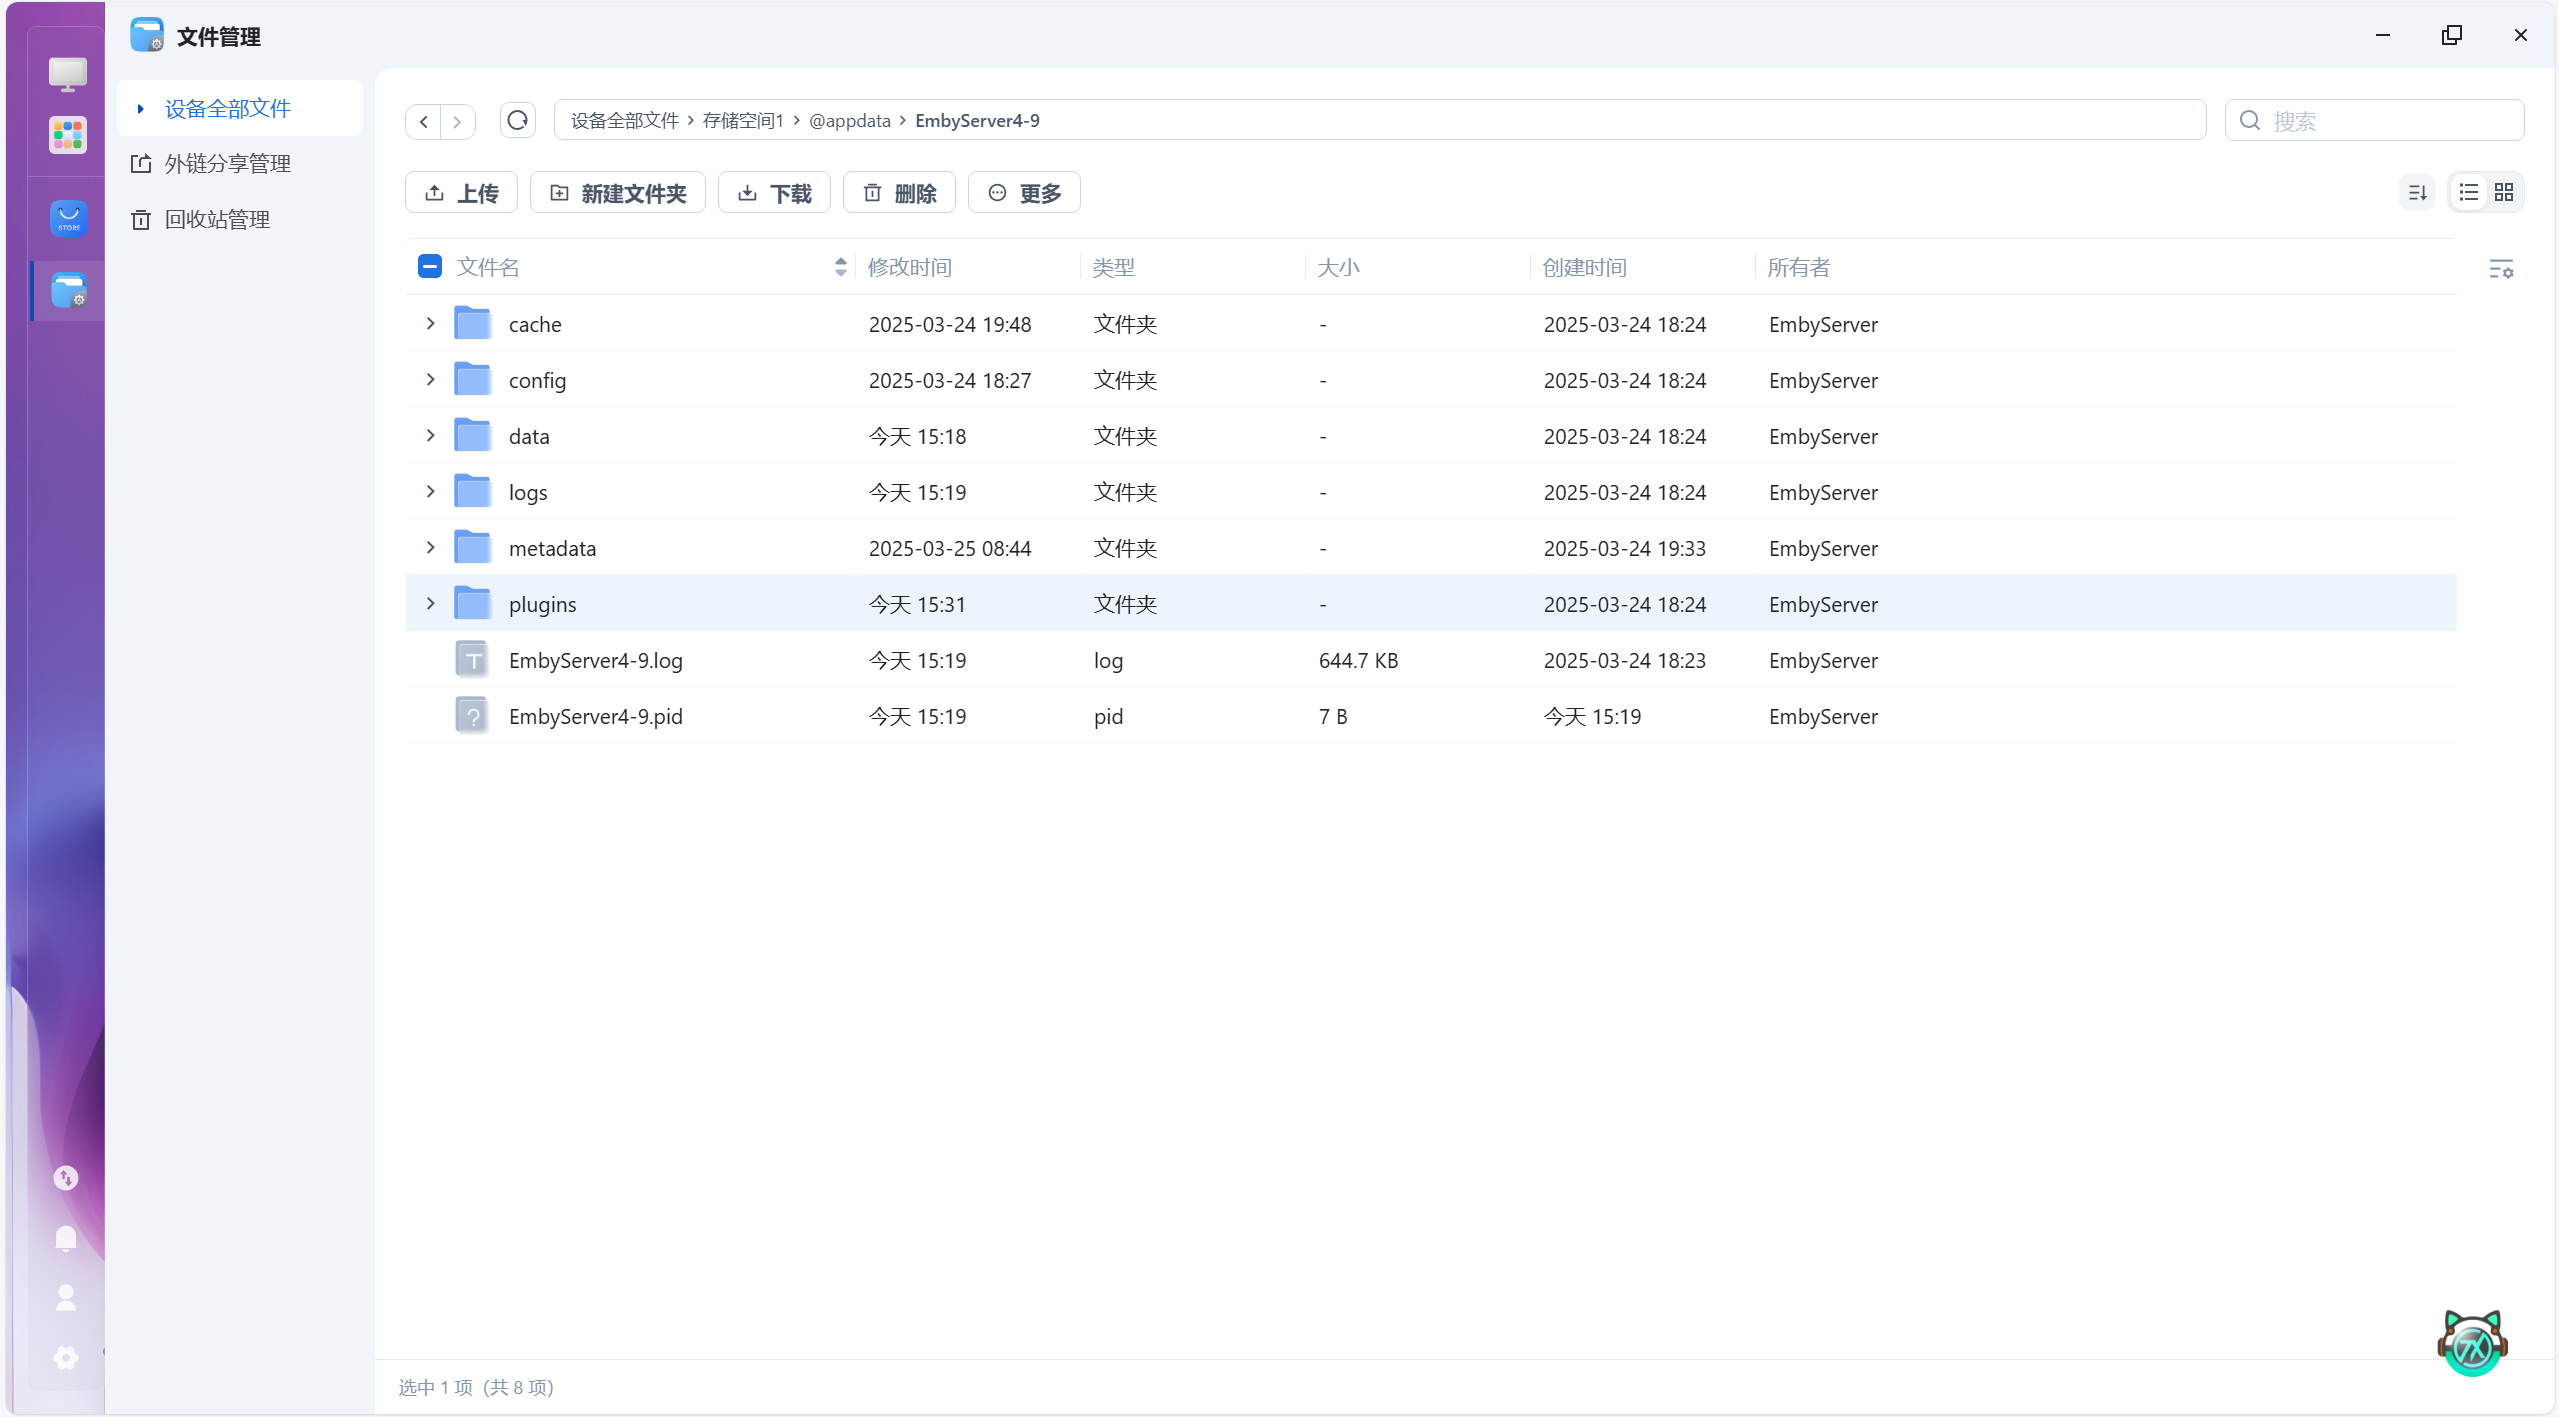Focus the 搜索 search field
The height and width of the screenshot is (1417, 2559).
click(2374, 121)
